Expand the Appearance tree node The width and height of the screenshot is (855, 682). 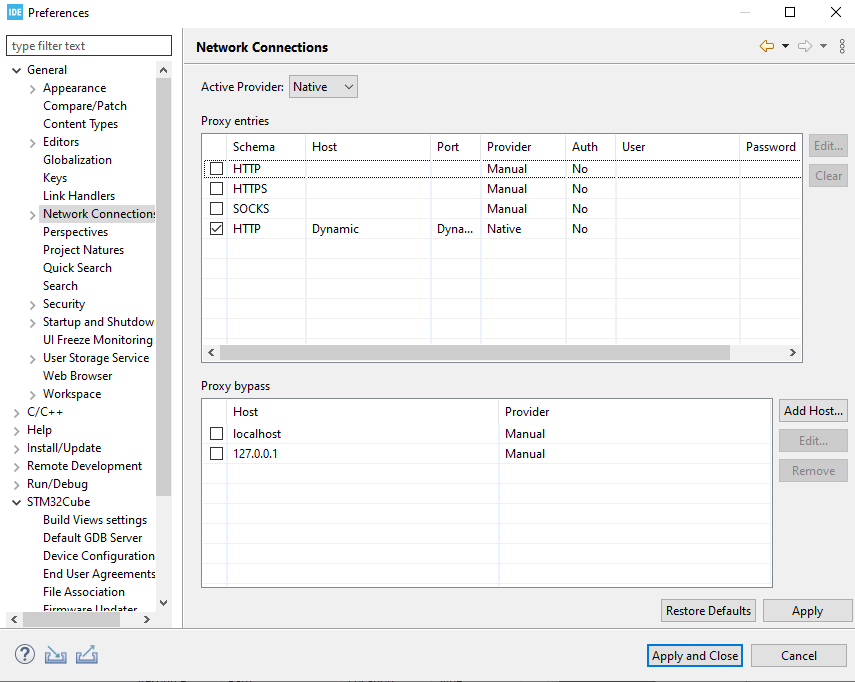[33, 89]
